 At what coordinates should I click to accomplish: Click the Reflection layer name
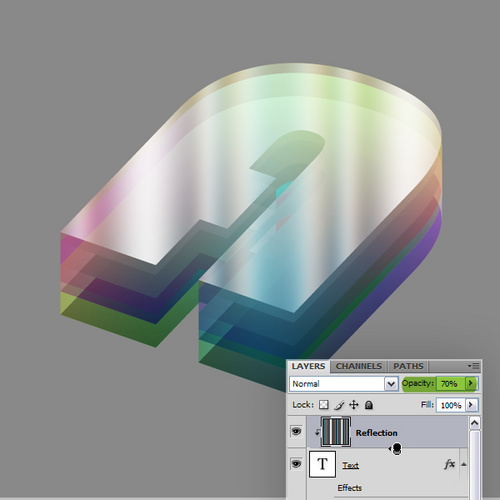[x=376, y=433]
